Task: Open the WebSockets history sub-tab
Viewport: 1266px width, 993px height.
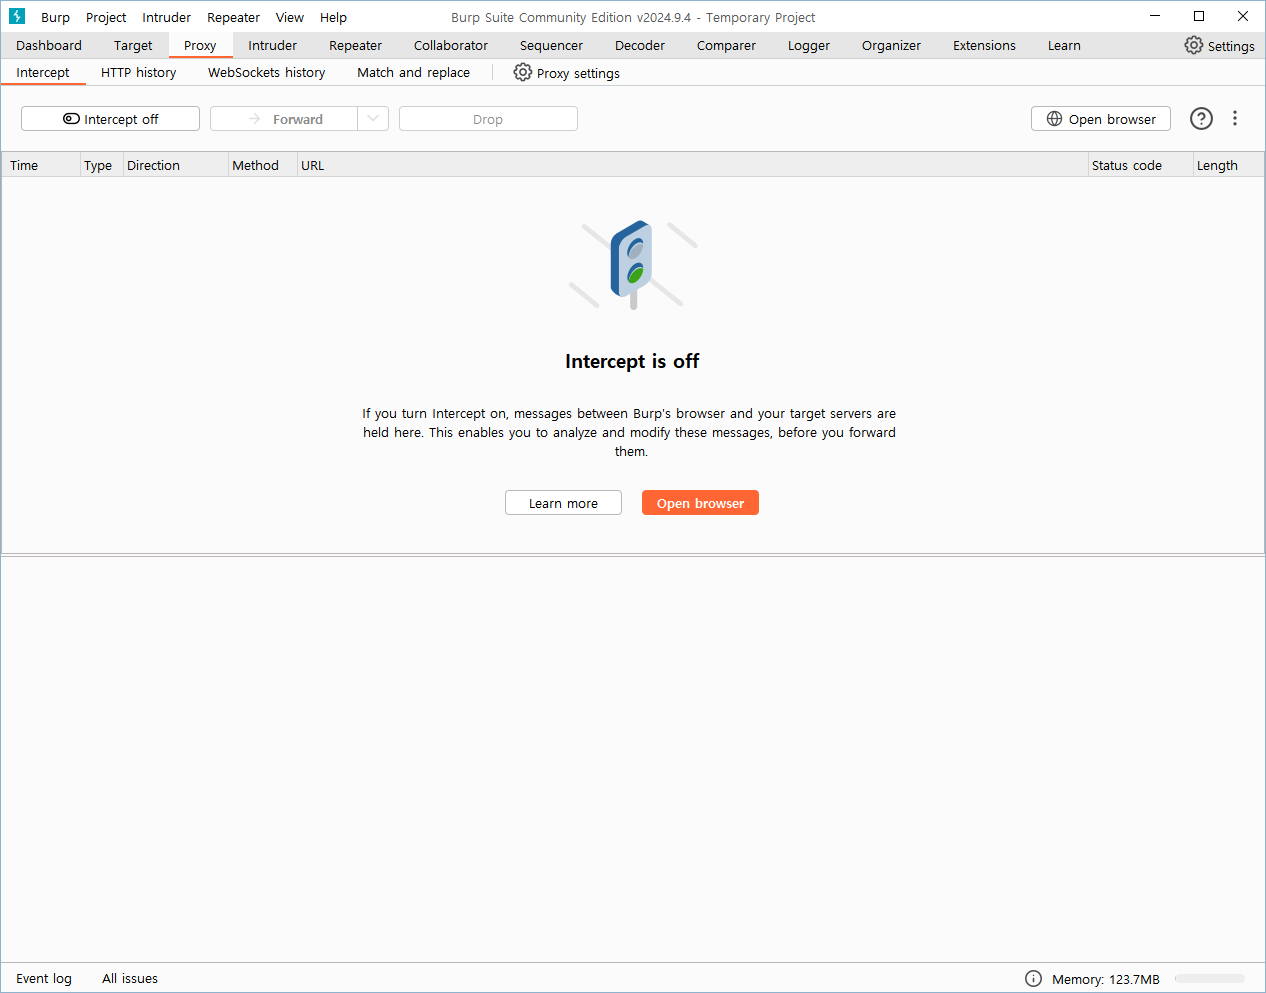Action: tap(266, 72)
